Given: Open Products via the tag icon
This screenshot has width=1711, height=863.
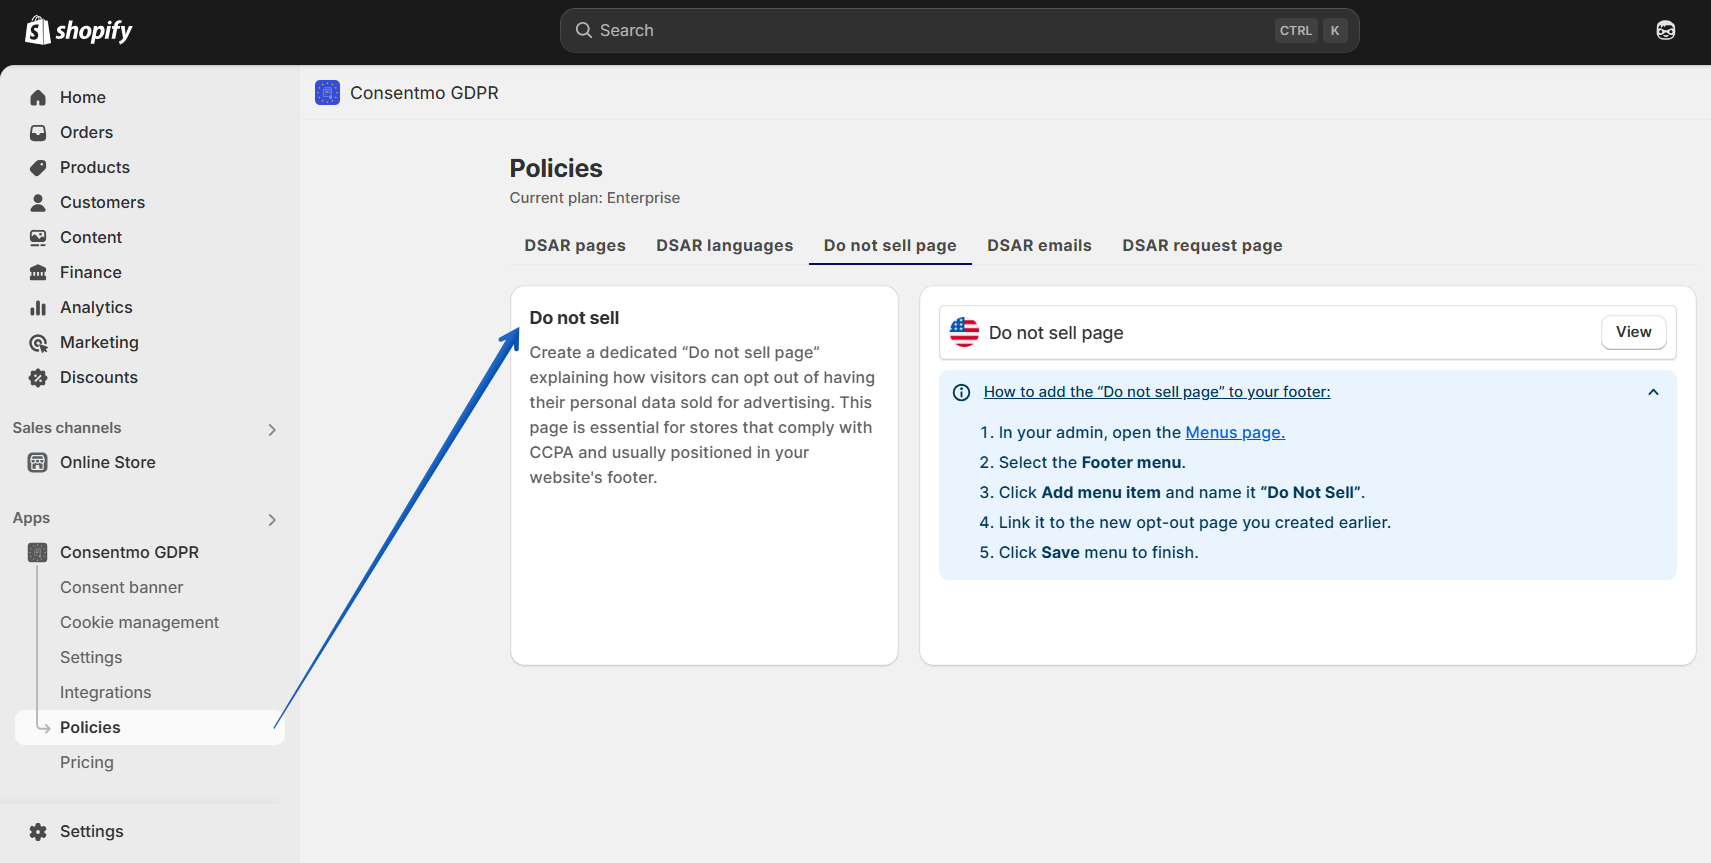Looking at the screenshot, I should point(38,167).
